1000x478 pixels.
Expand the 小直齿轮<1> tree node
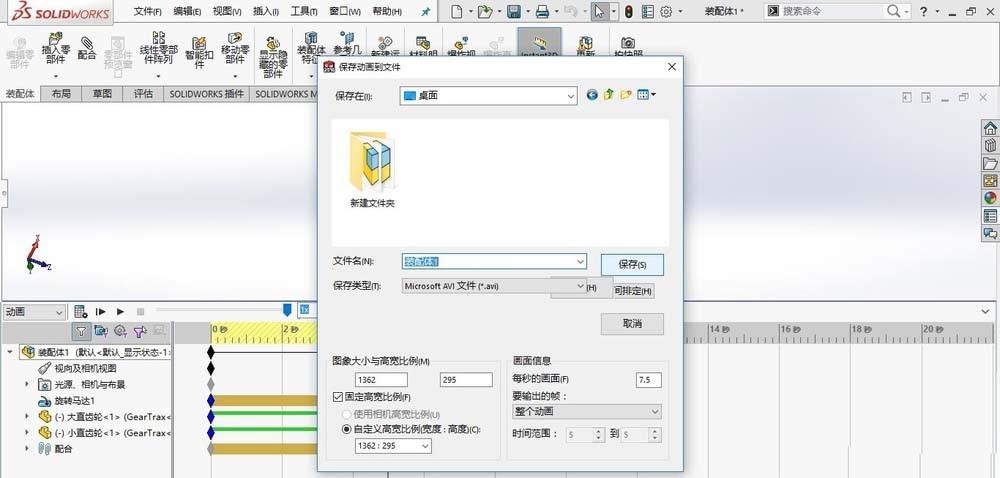point(27,433)
